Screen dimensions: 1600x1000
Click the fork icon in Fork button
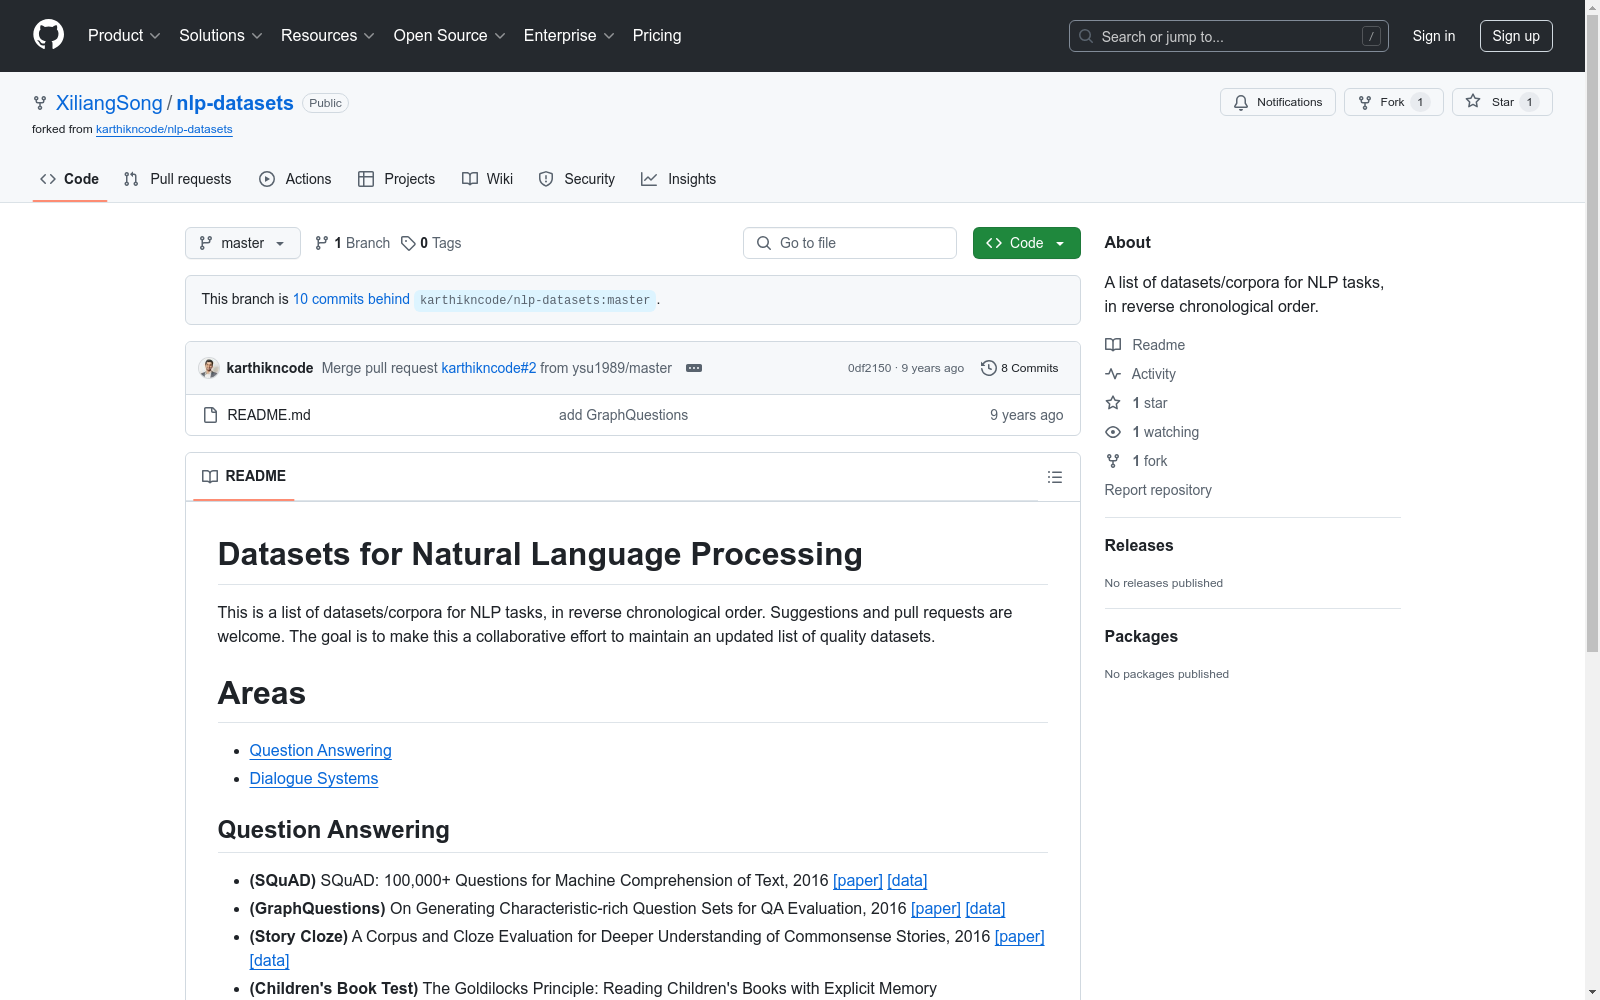(x=1365, y=102)
